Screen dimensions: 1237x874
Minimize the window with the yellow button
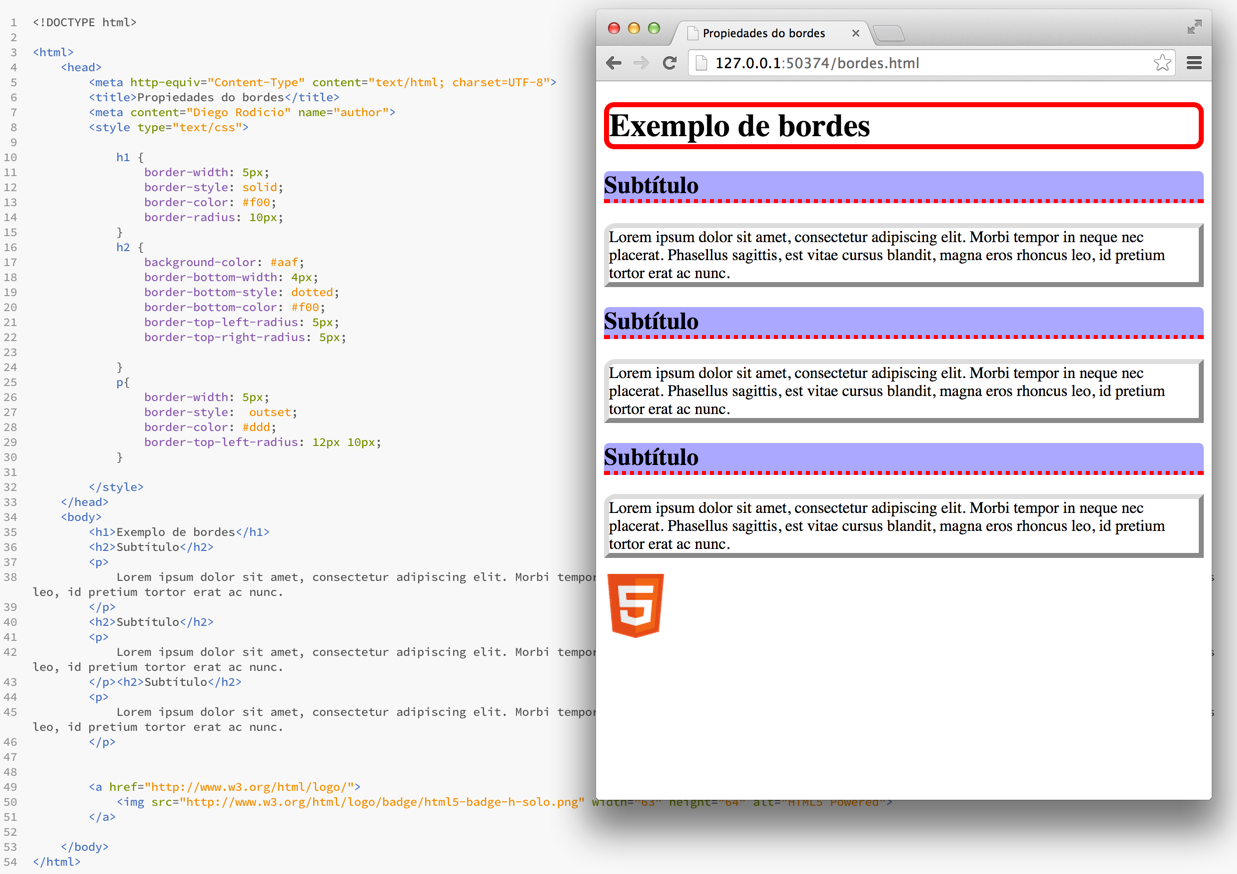point(634,29)
